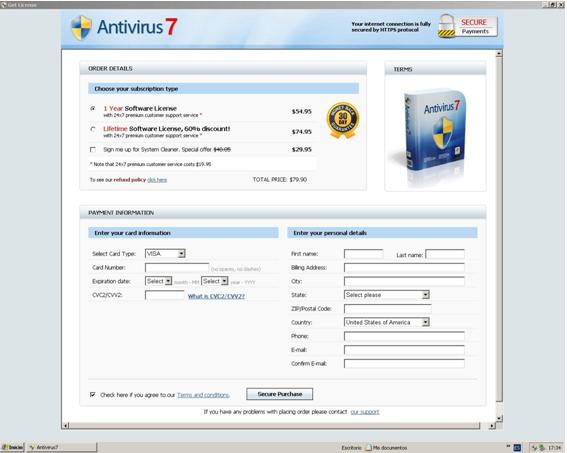This screenshot has height=453, width=567.
Task: Click the Antivirus 7 shield logo
Action: 81,28
